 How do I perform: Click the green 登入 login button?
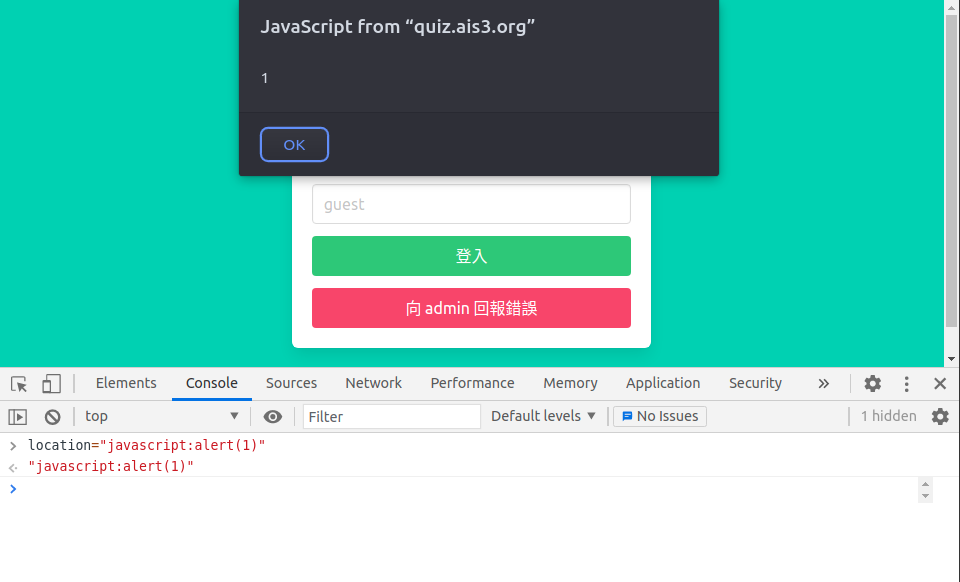(471, 256)
